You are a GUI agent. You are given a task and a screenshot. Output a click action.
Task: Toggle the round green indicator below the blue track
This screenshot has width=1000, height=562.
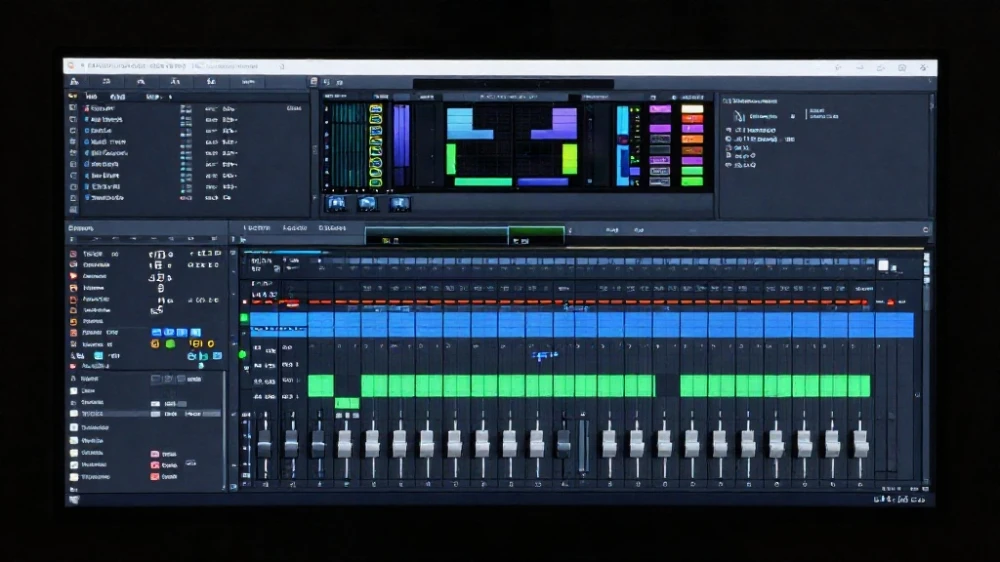click(242, 355)
